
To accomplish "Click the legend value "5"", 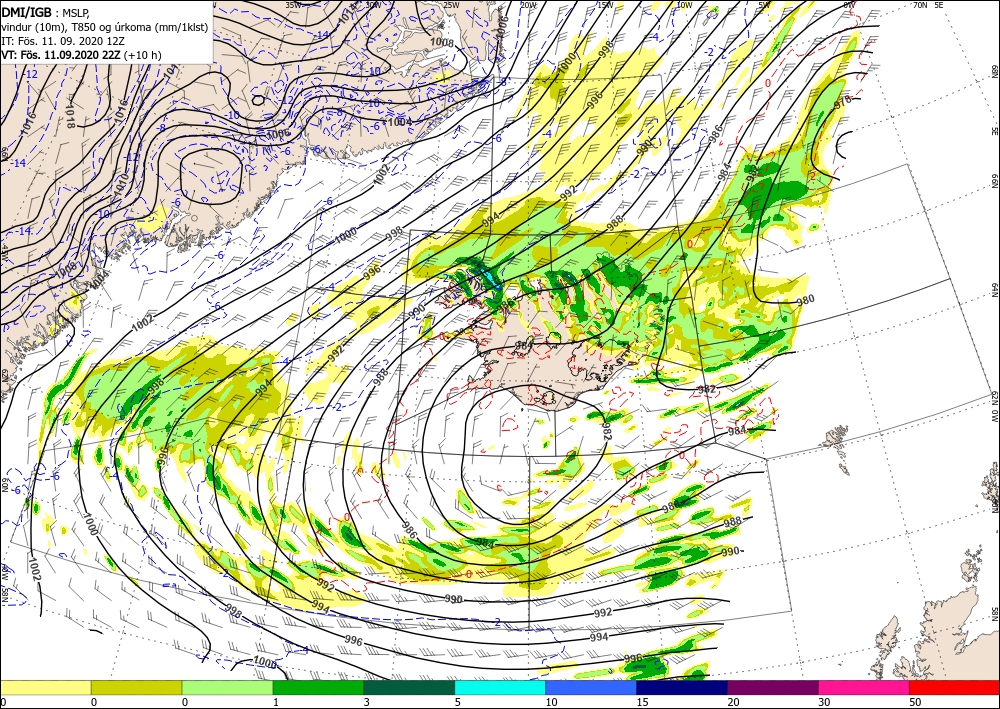I will point(458,702).
